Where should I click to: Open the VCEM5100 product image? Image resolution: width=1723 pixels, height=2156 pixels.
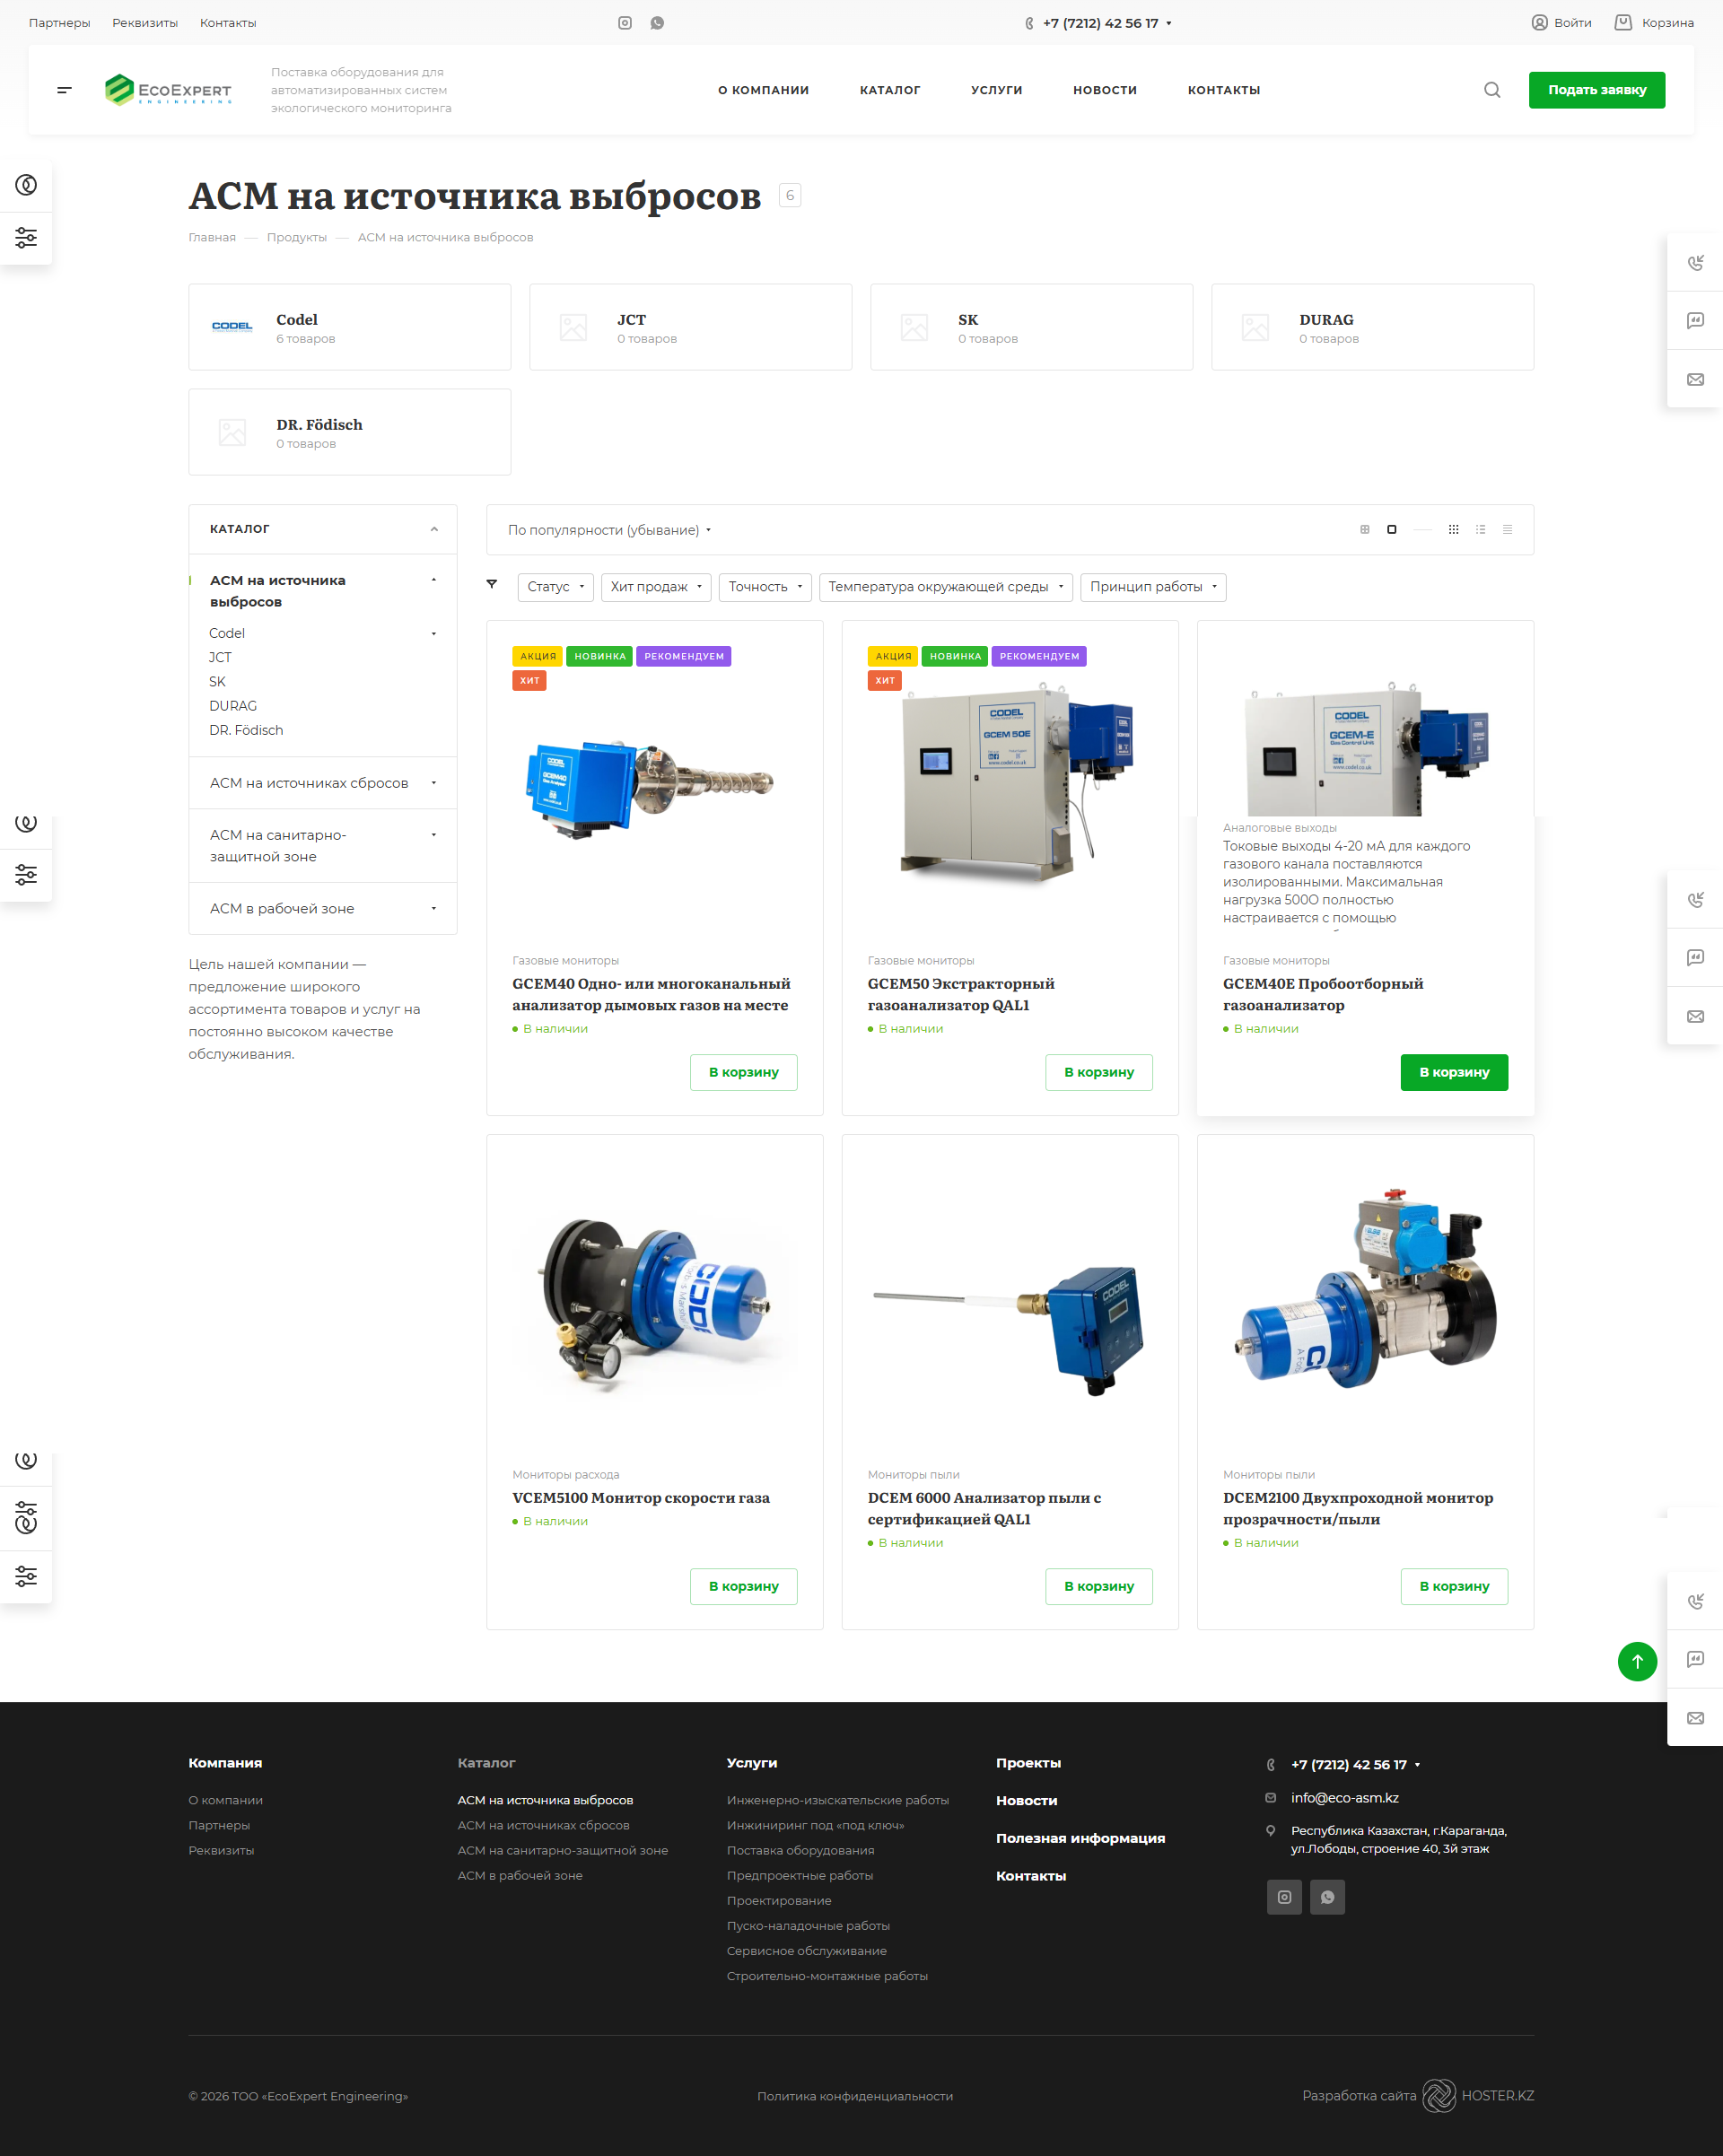655,1304
